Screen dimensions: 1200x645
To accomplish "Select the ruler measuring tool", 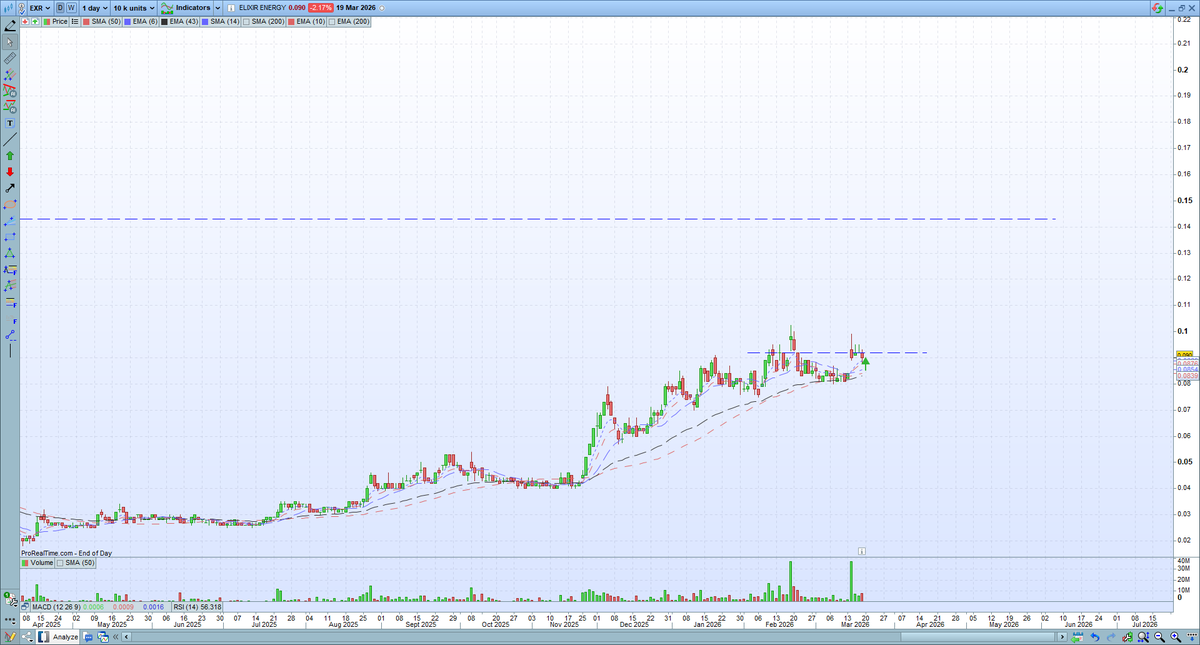I will (10, 58).
